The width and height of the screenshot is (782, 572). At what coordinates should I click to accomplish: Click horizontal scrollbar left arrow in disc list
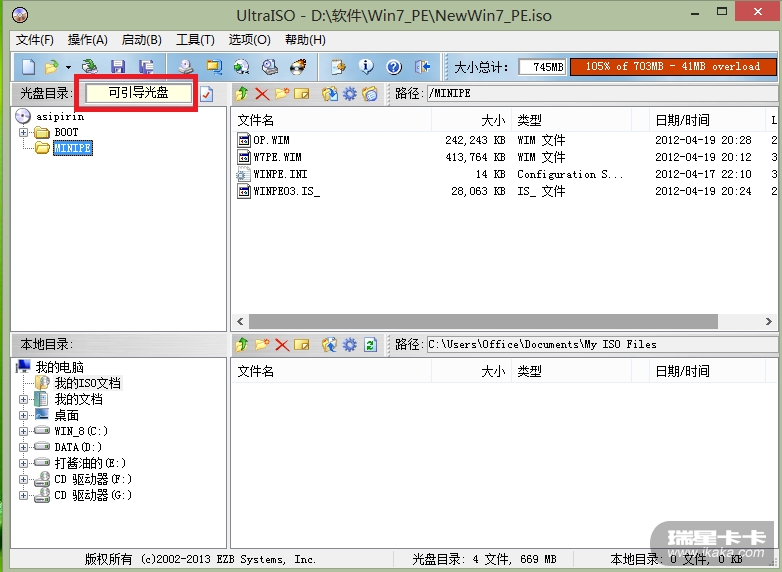pyautogui.click(x=240, y=322)
